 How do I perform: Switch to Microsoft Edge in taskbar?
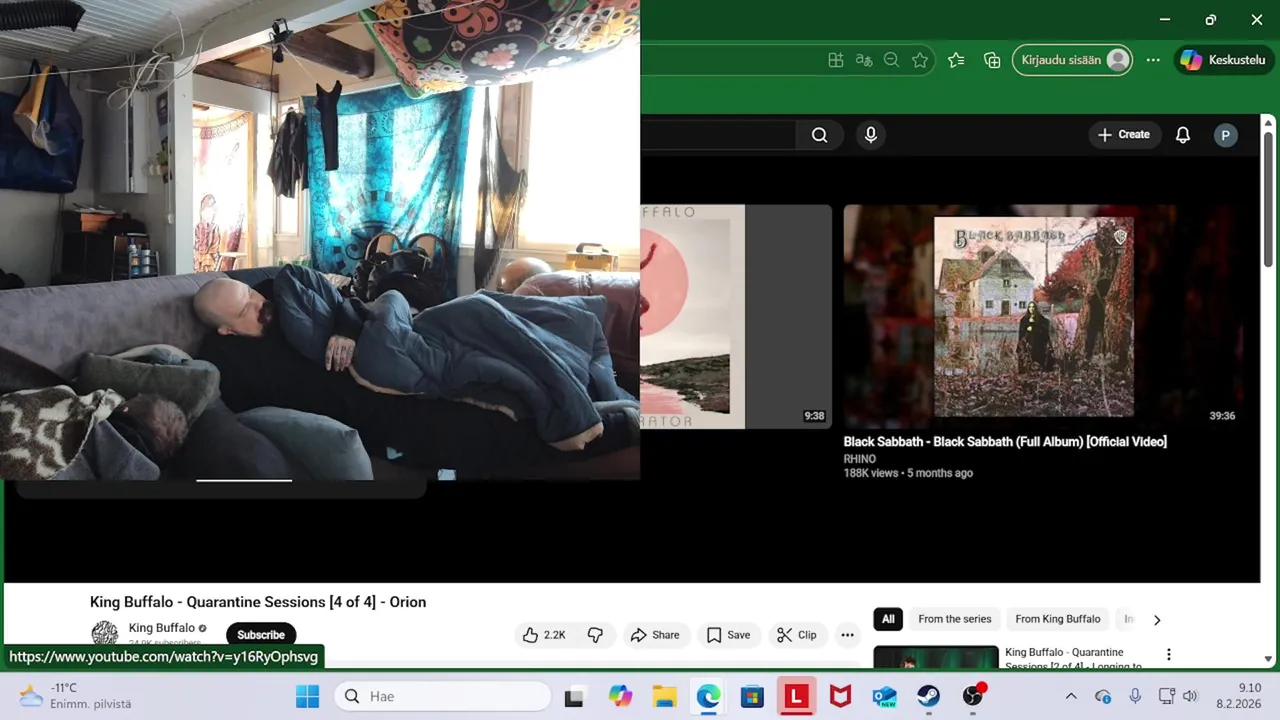tap(708, 697)
